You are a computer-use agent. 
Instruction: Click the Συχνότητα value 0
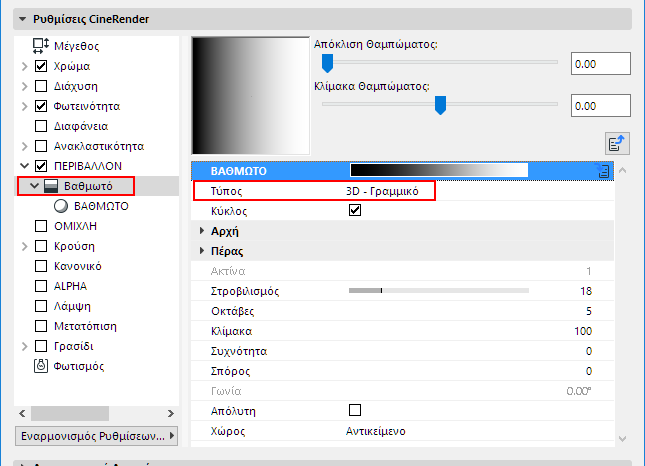click(589, 351)
